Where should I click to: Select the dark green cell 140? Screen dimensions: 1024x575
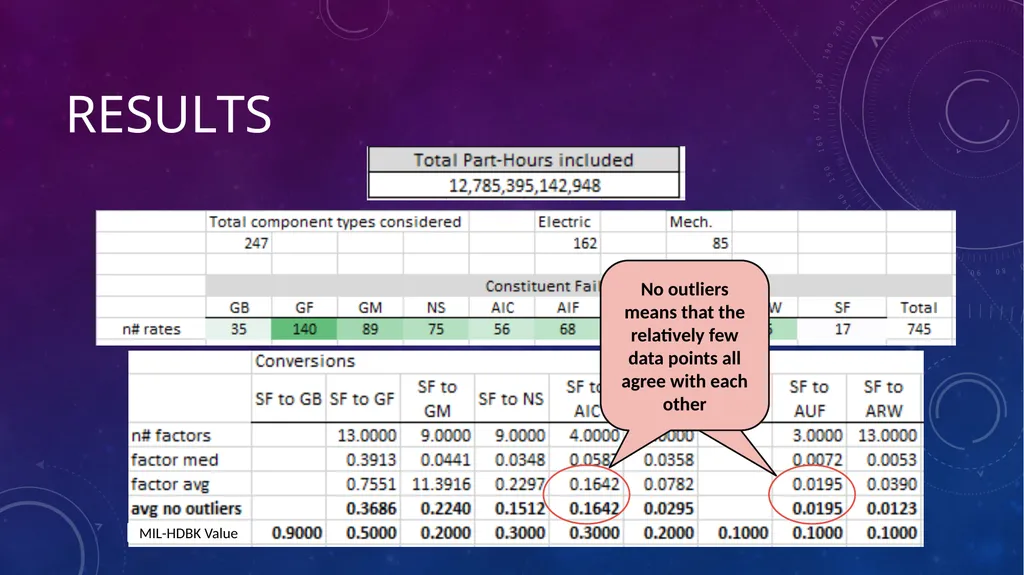coord(304,329)
